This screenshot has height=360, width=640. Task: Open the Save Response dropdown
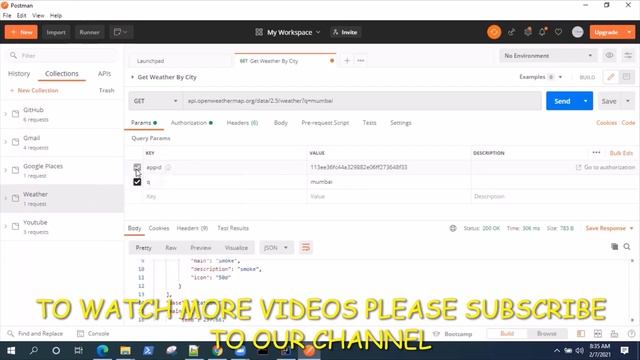[x=609, y=228]
